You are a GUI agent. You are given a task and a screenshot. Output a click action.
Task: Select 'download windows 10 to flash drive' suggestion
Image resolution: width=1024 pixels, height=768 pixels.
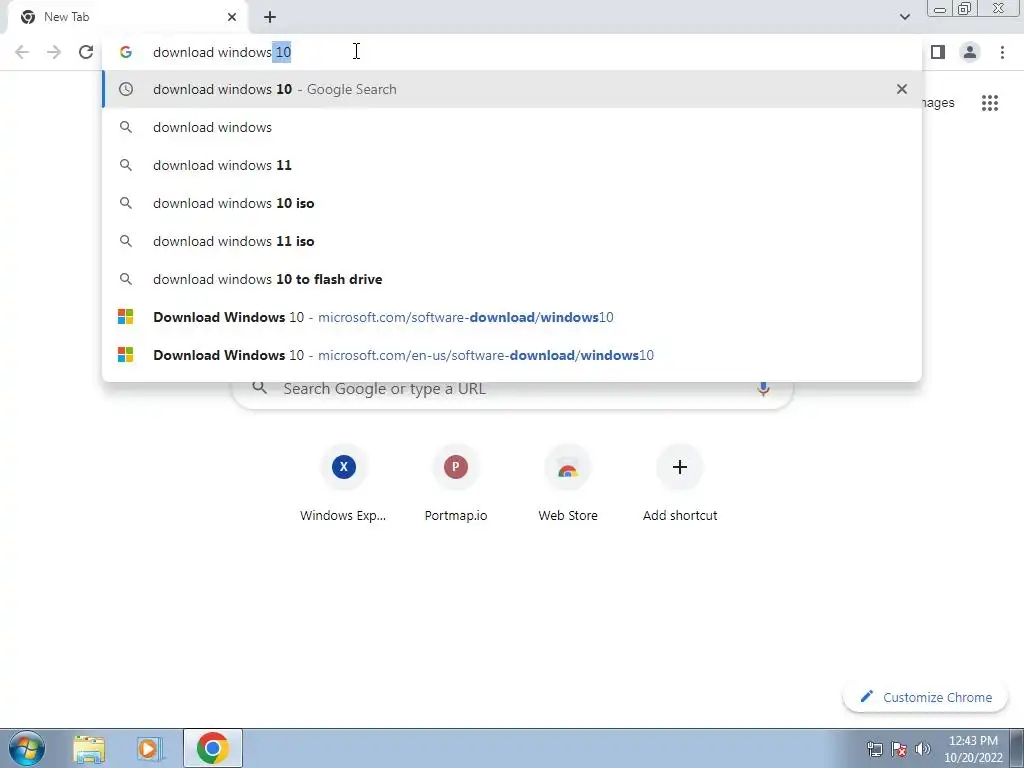click(512, 279)
